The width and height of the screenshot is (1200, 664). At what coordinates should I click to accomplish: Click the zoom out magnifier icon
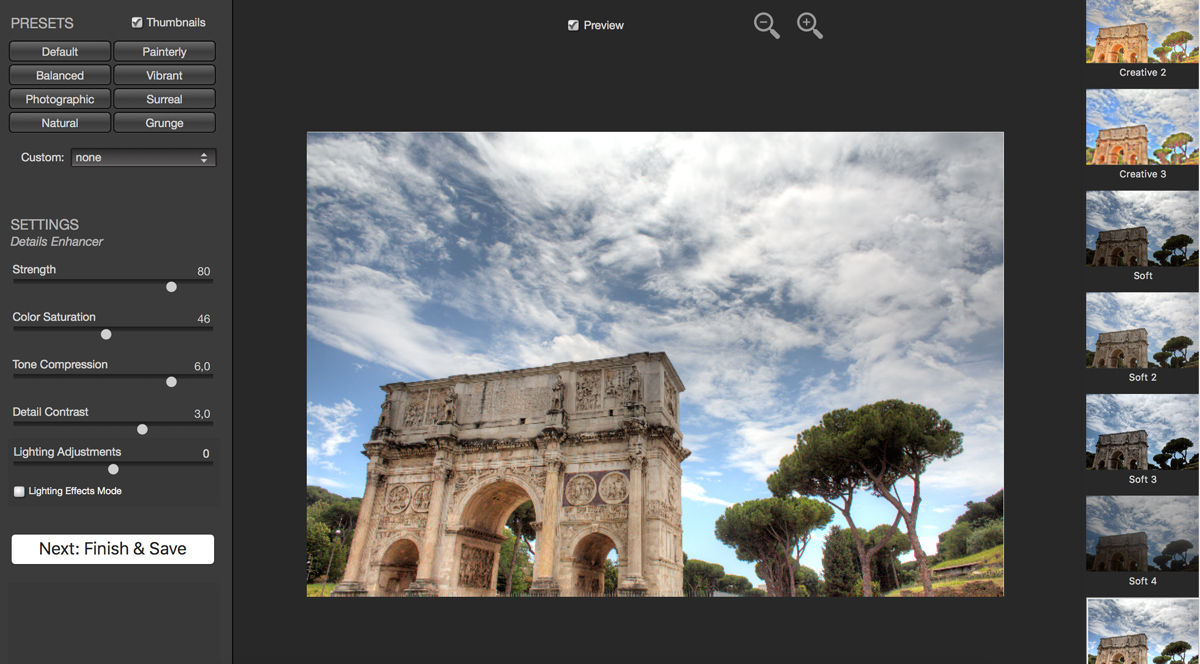(765, 25)
